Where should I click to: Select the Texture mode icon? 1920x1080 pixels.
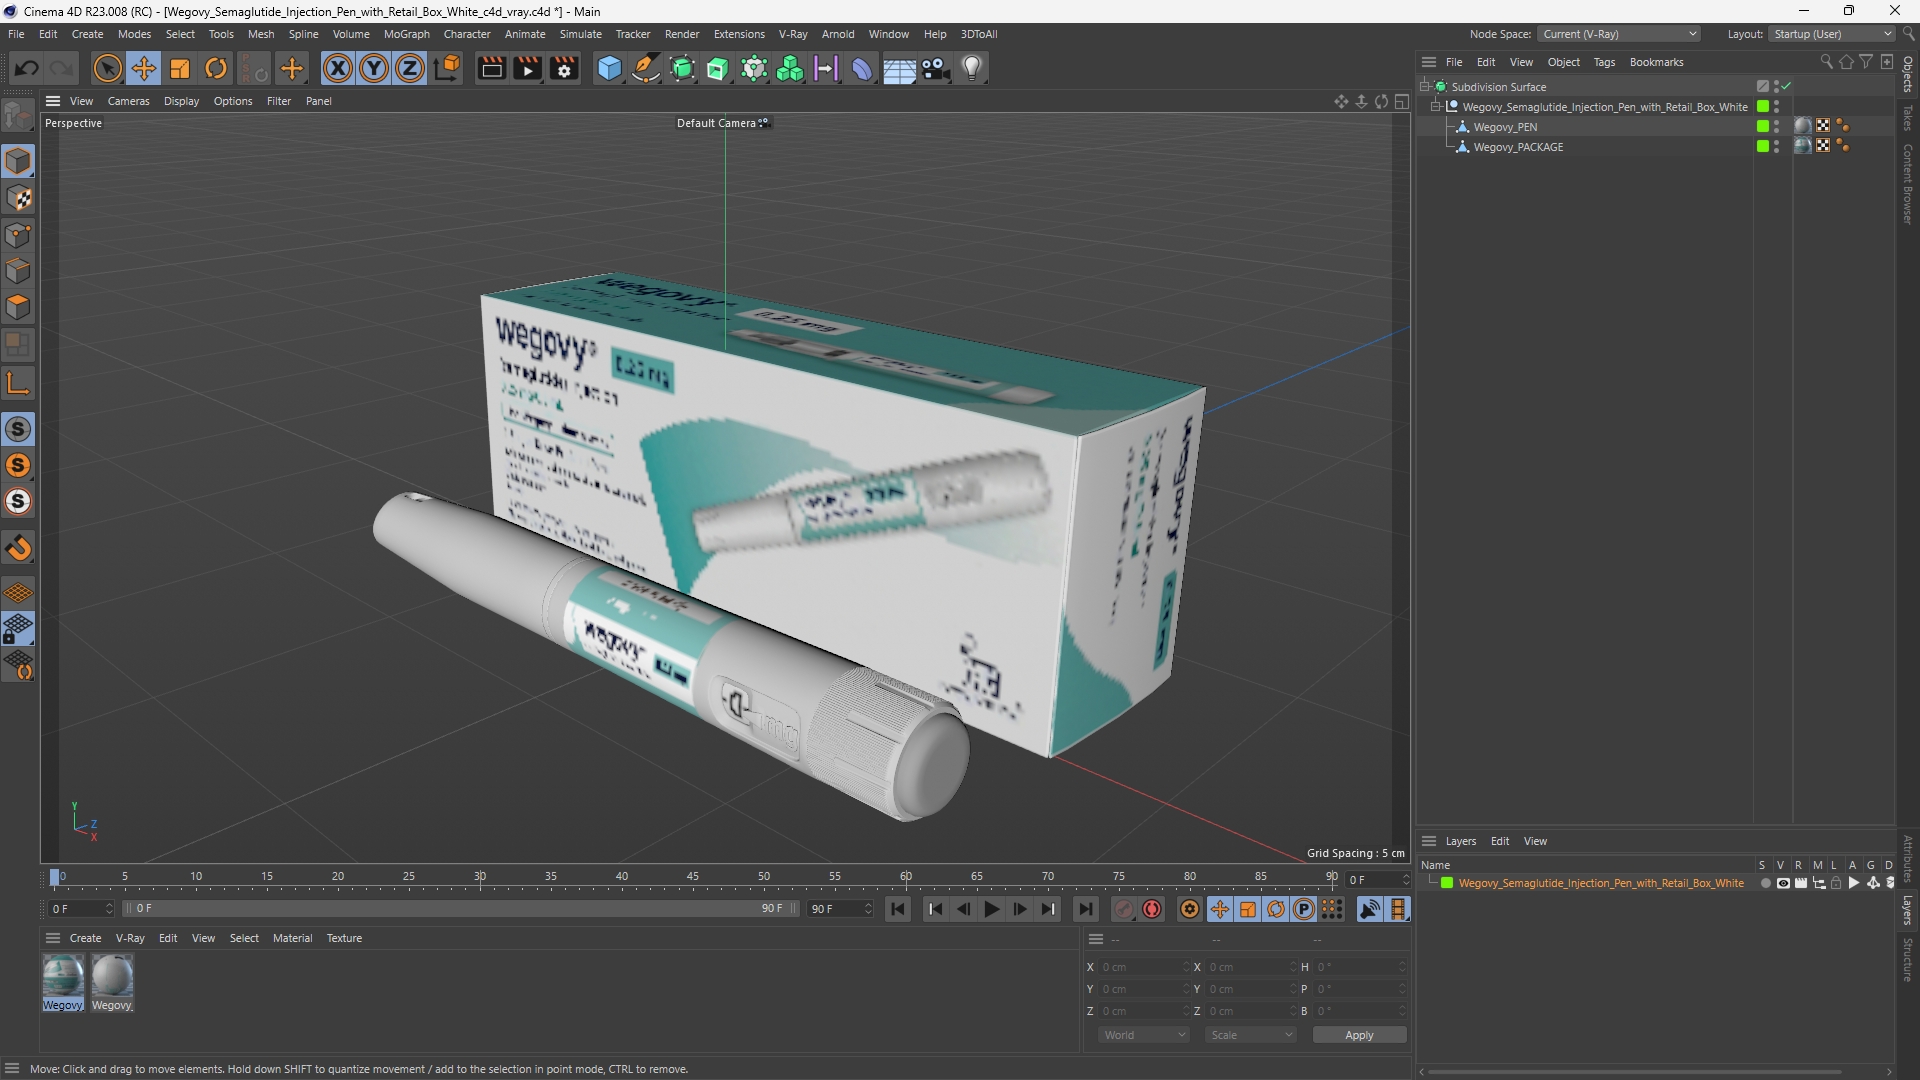coord(18,198)
